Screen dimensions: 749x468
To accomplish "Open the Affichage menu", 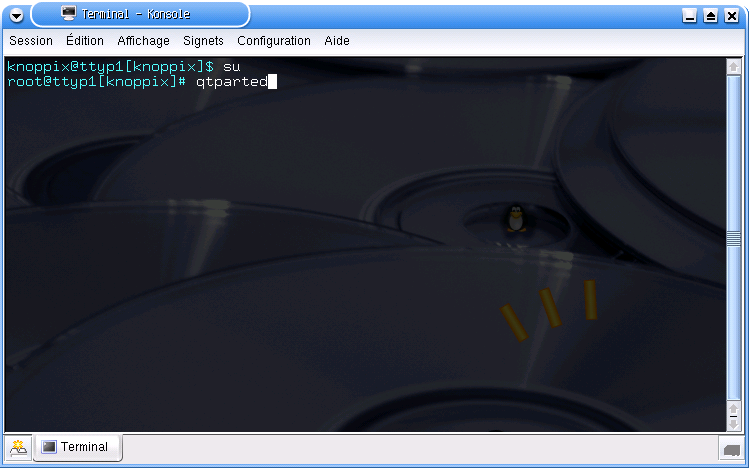I will coord(143,41).
